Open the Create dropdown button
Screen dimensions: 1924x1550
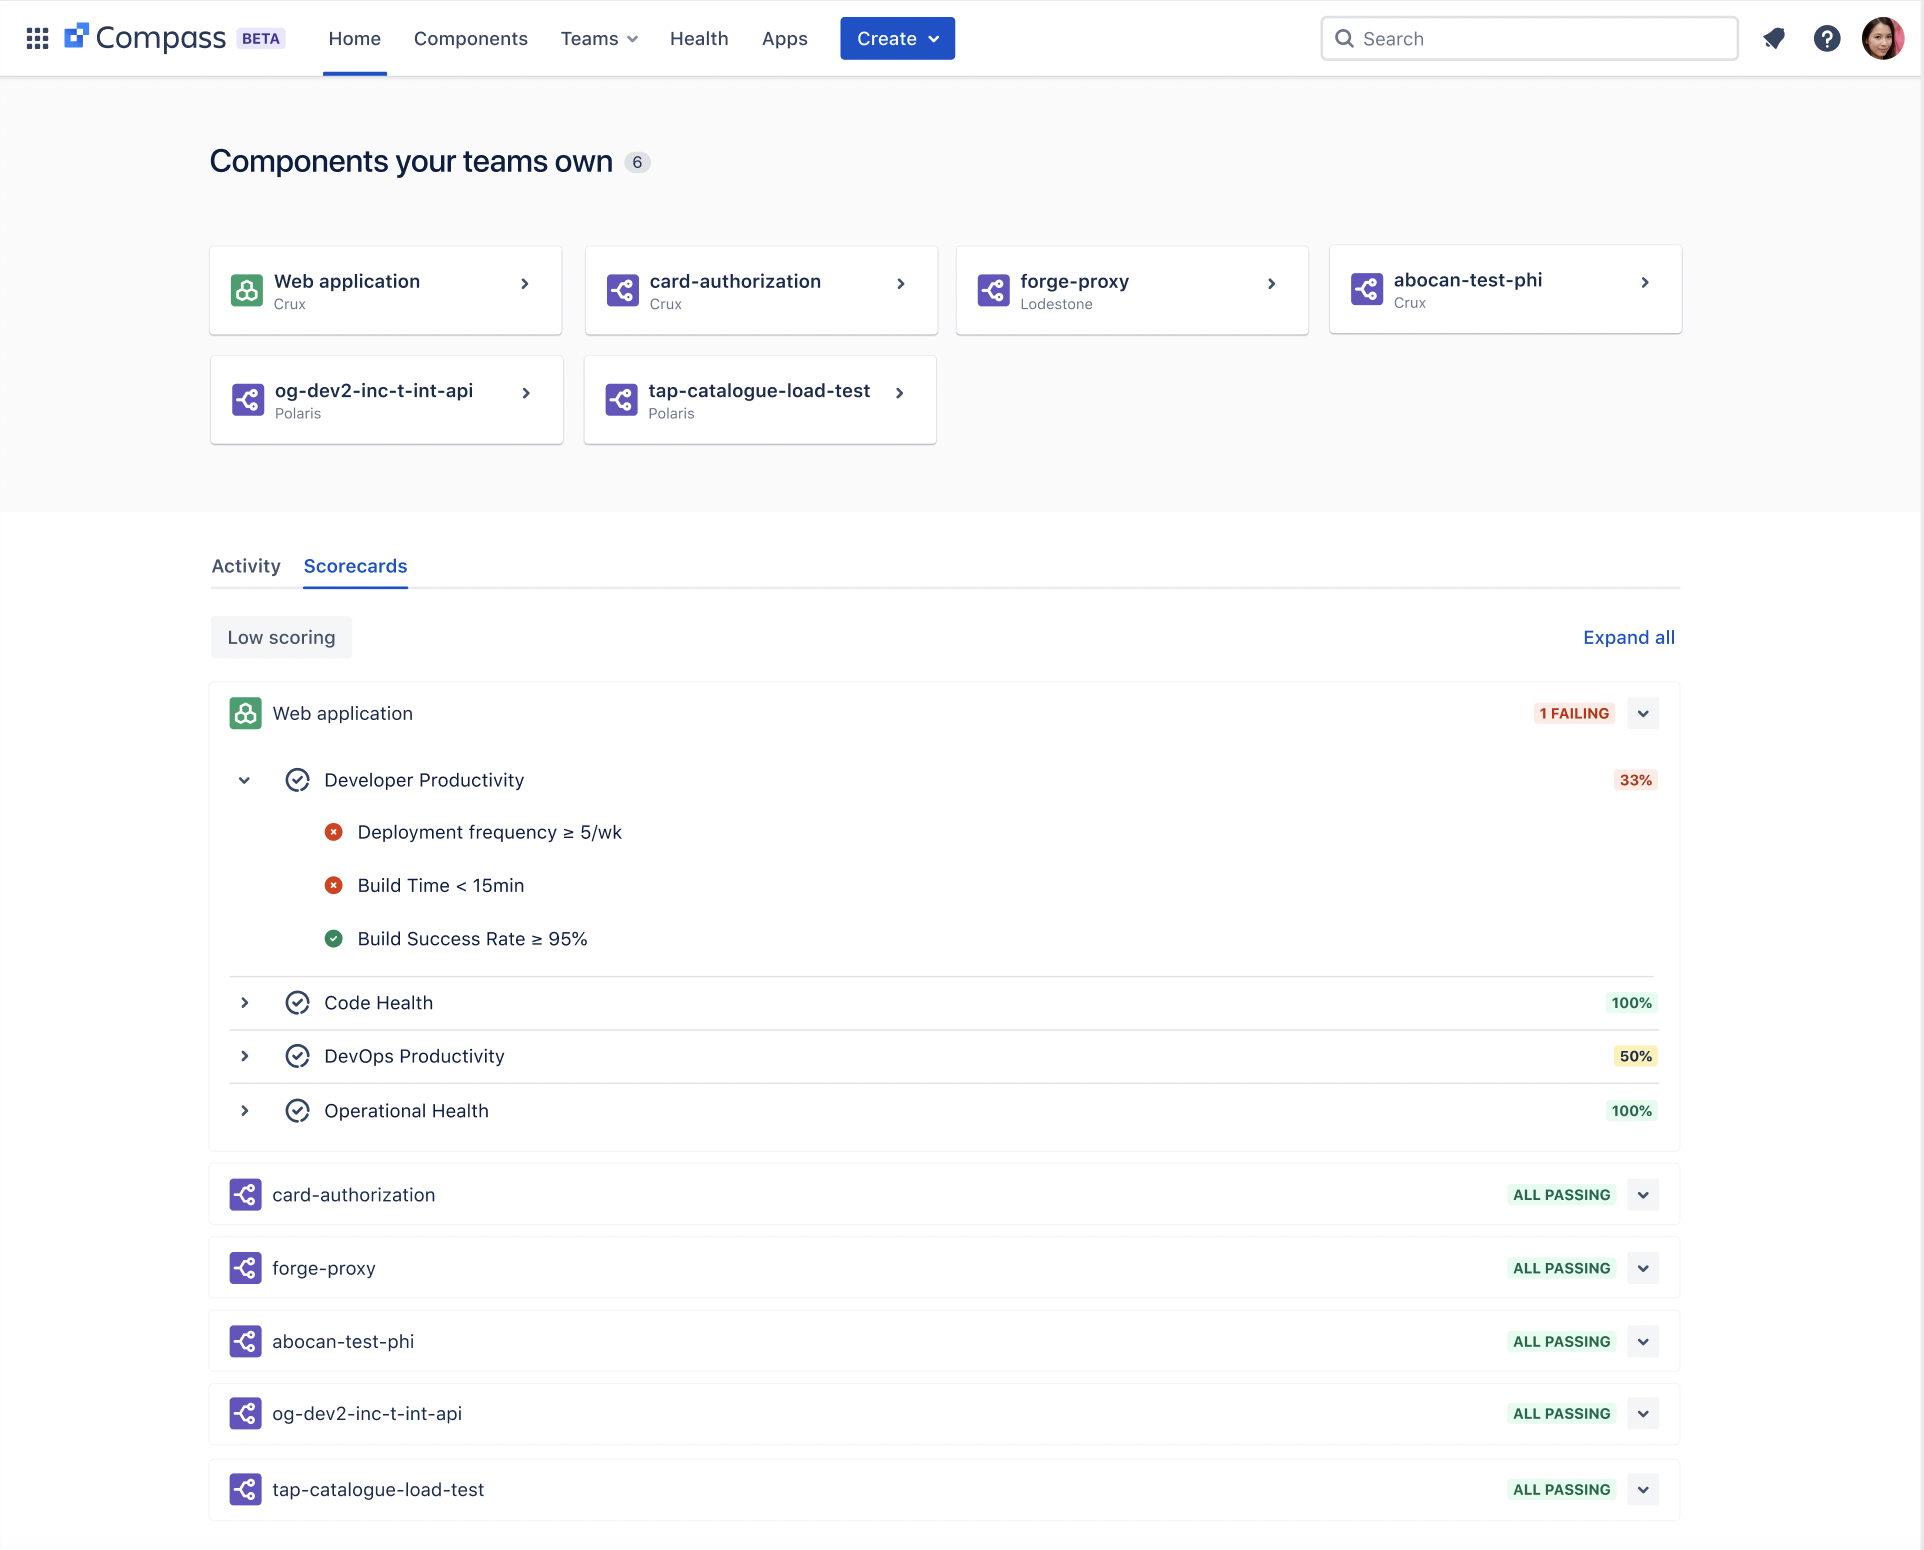click(897, 38)
